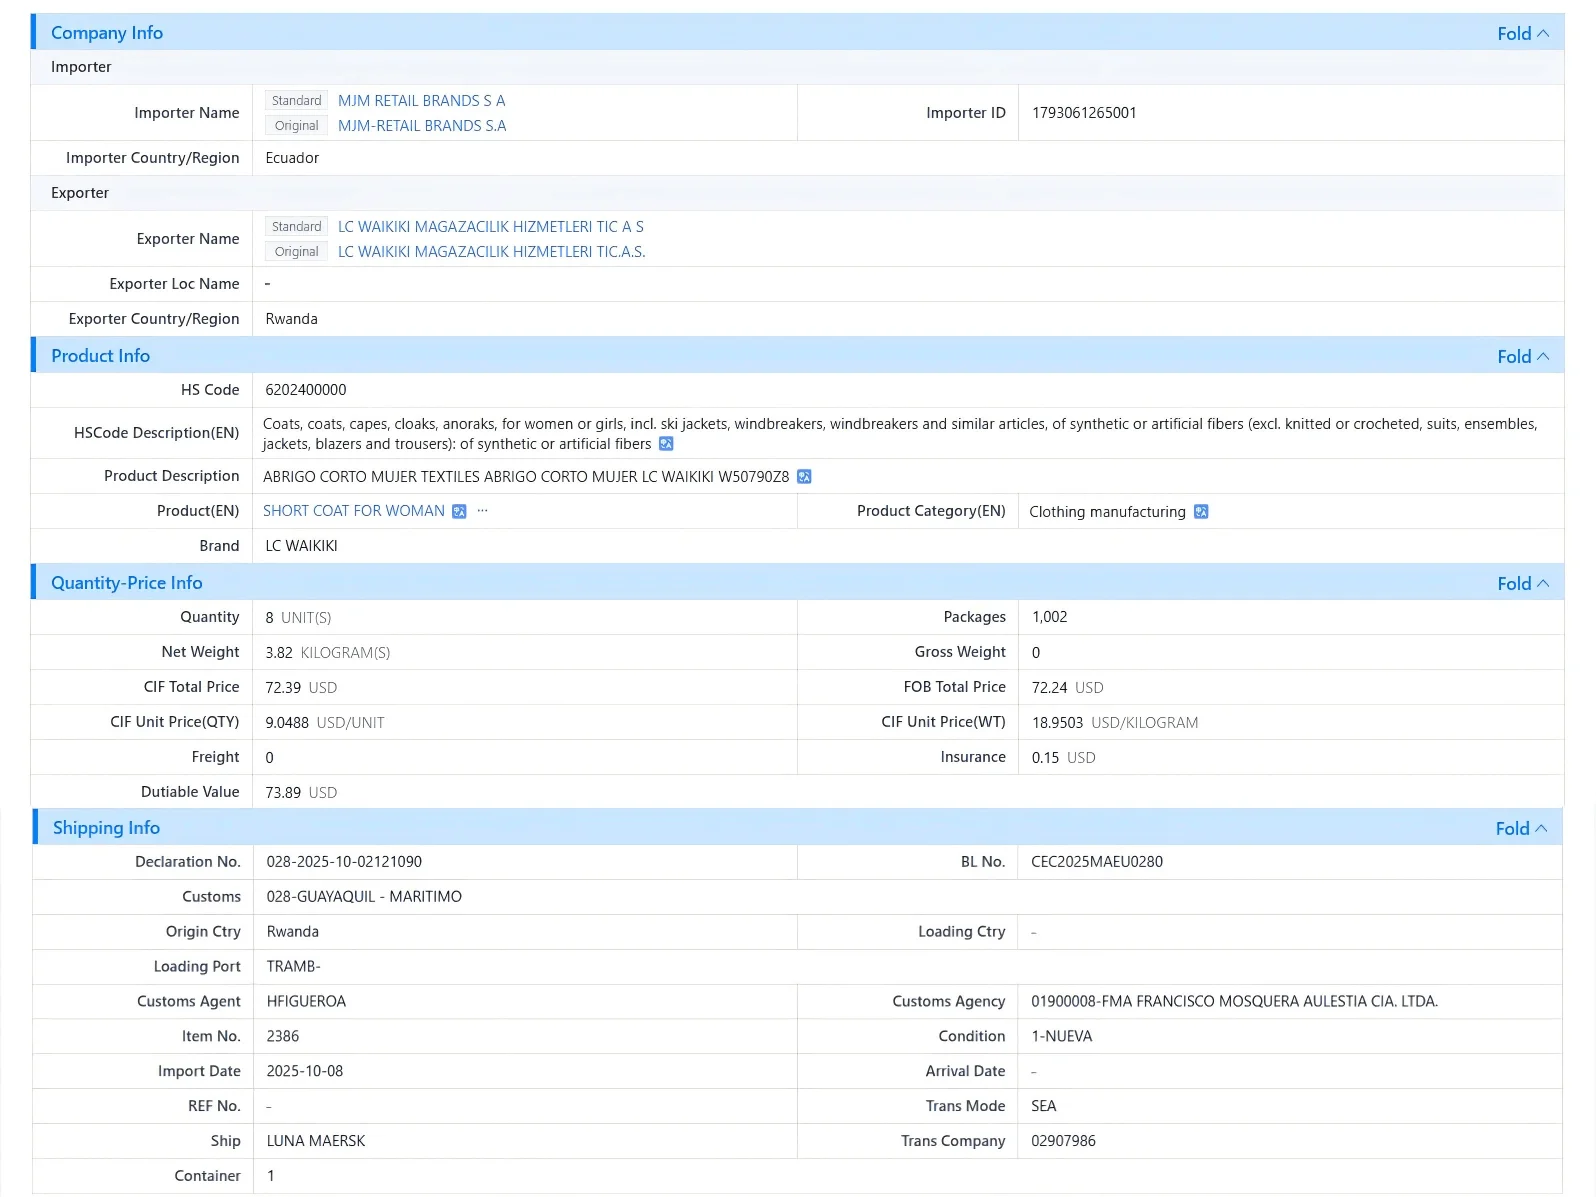1596x1197 pixels.
Task: Collapse the Shipping Info section
Action: pyautogui.click(x=1521, y=828)
